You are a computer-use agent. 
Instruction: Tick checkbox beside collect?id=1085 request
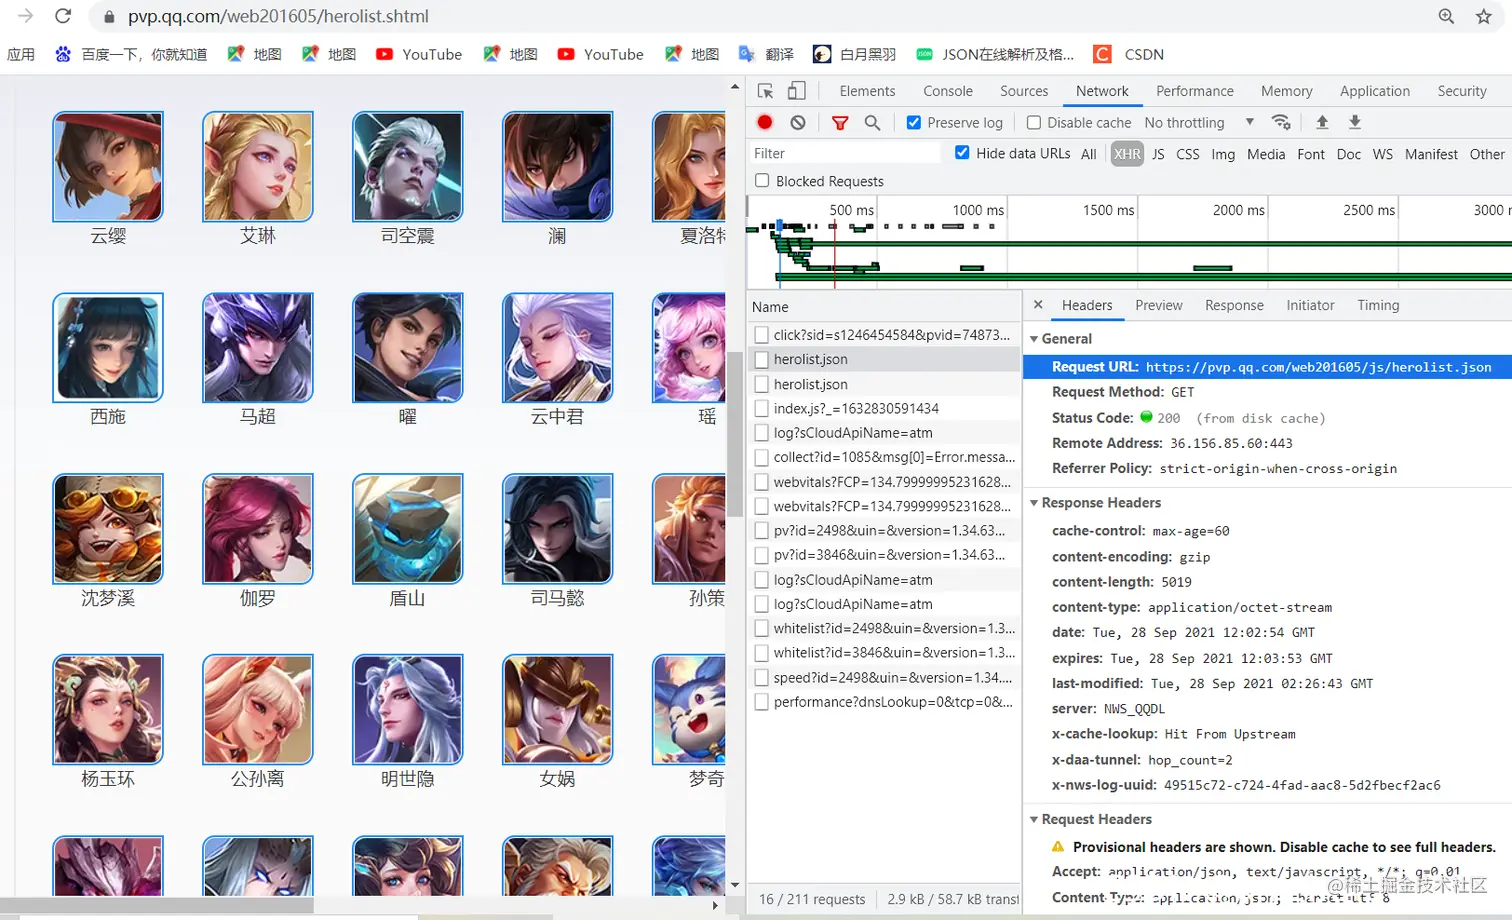(762, 457)
